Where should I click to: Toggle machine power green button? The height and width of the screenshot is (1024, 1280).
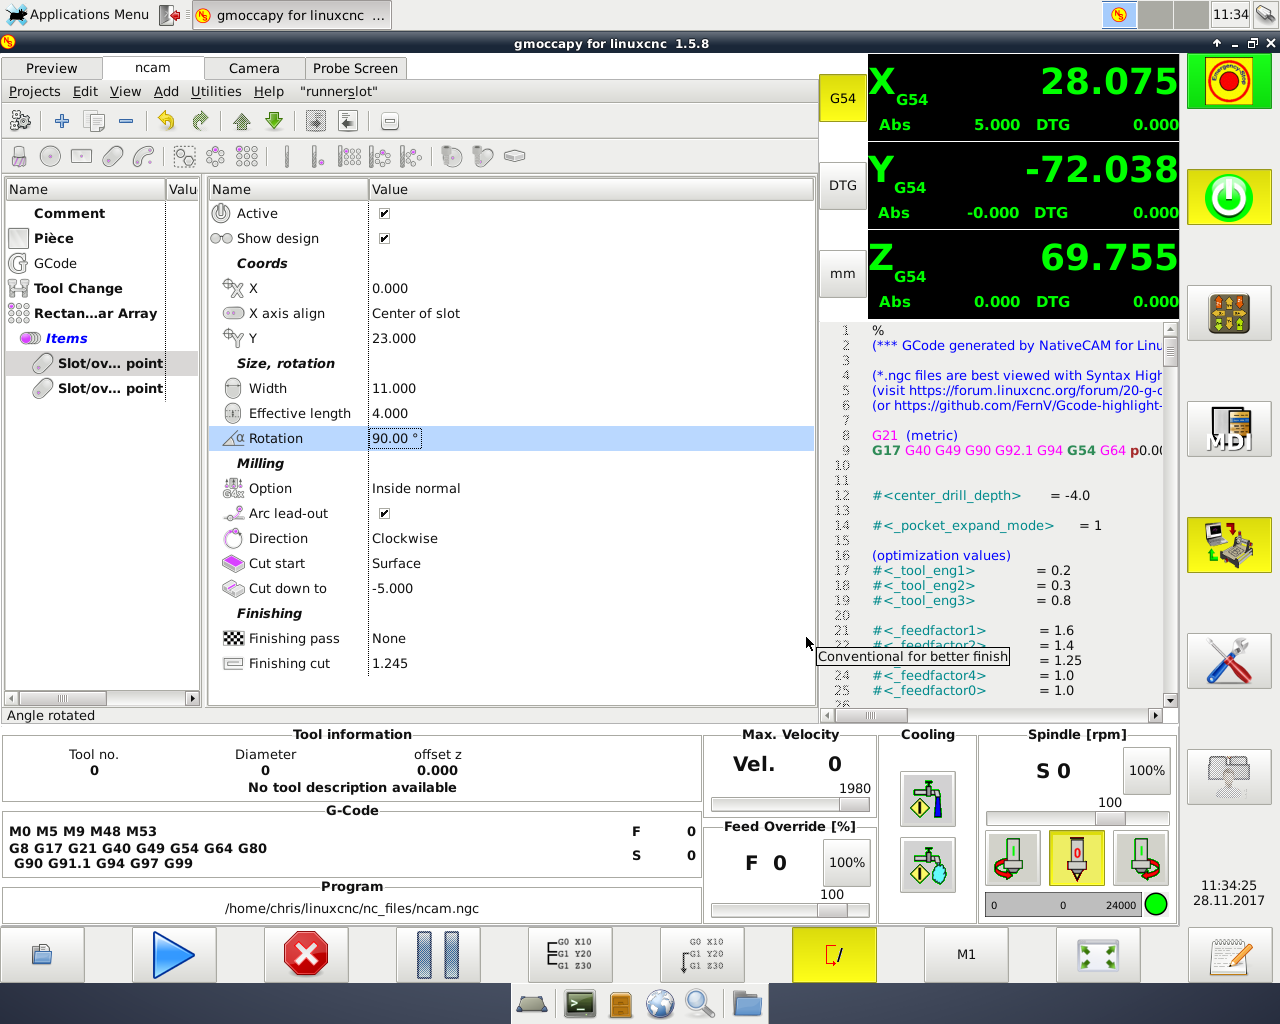tap(1229, 197)
